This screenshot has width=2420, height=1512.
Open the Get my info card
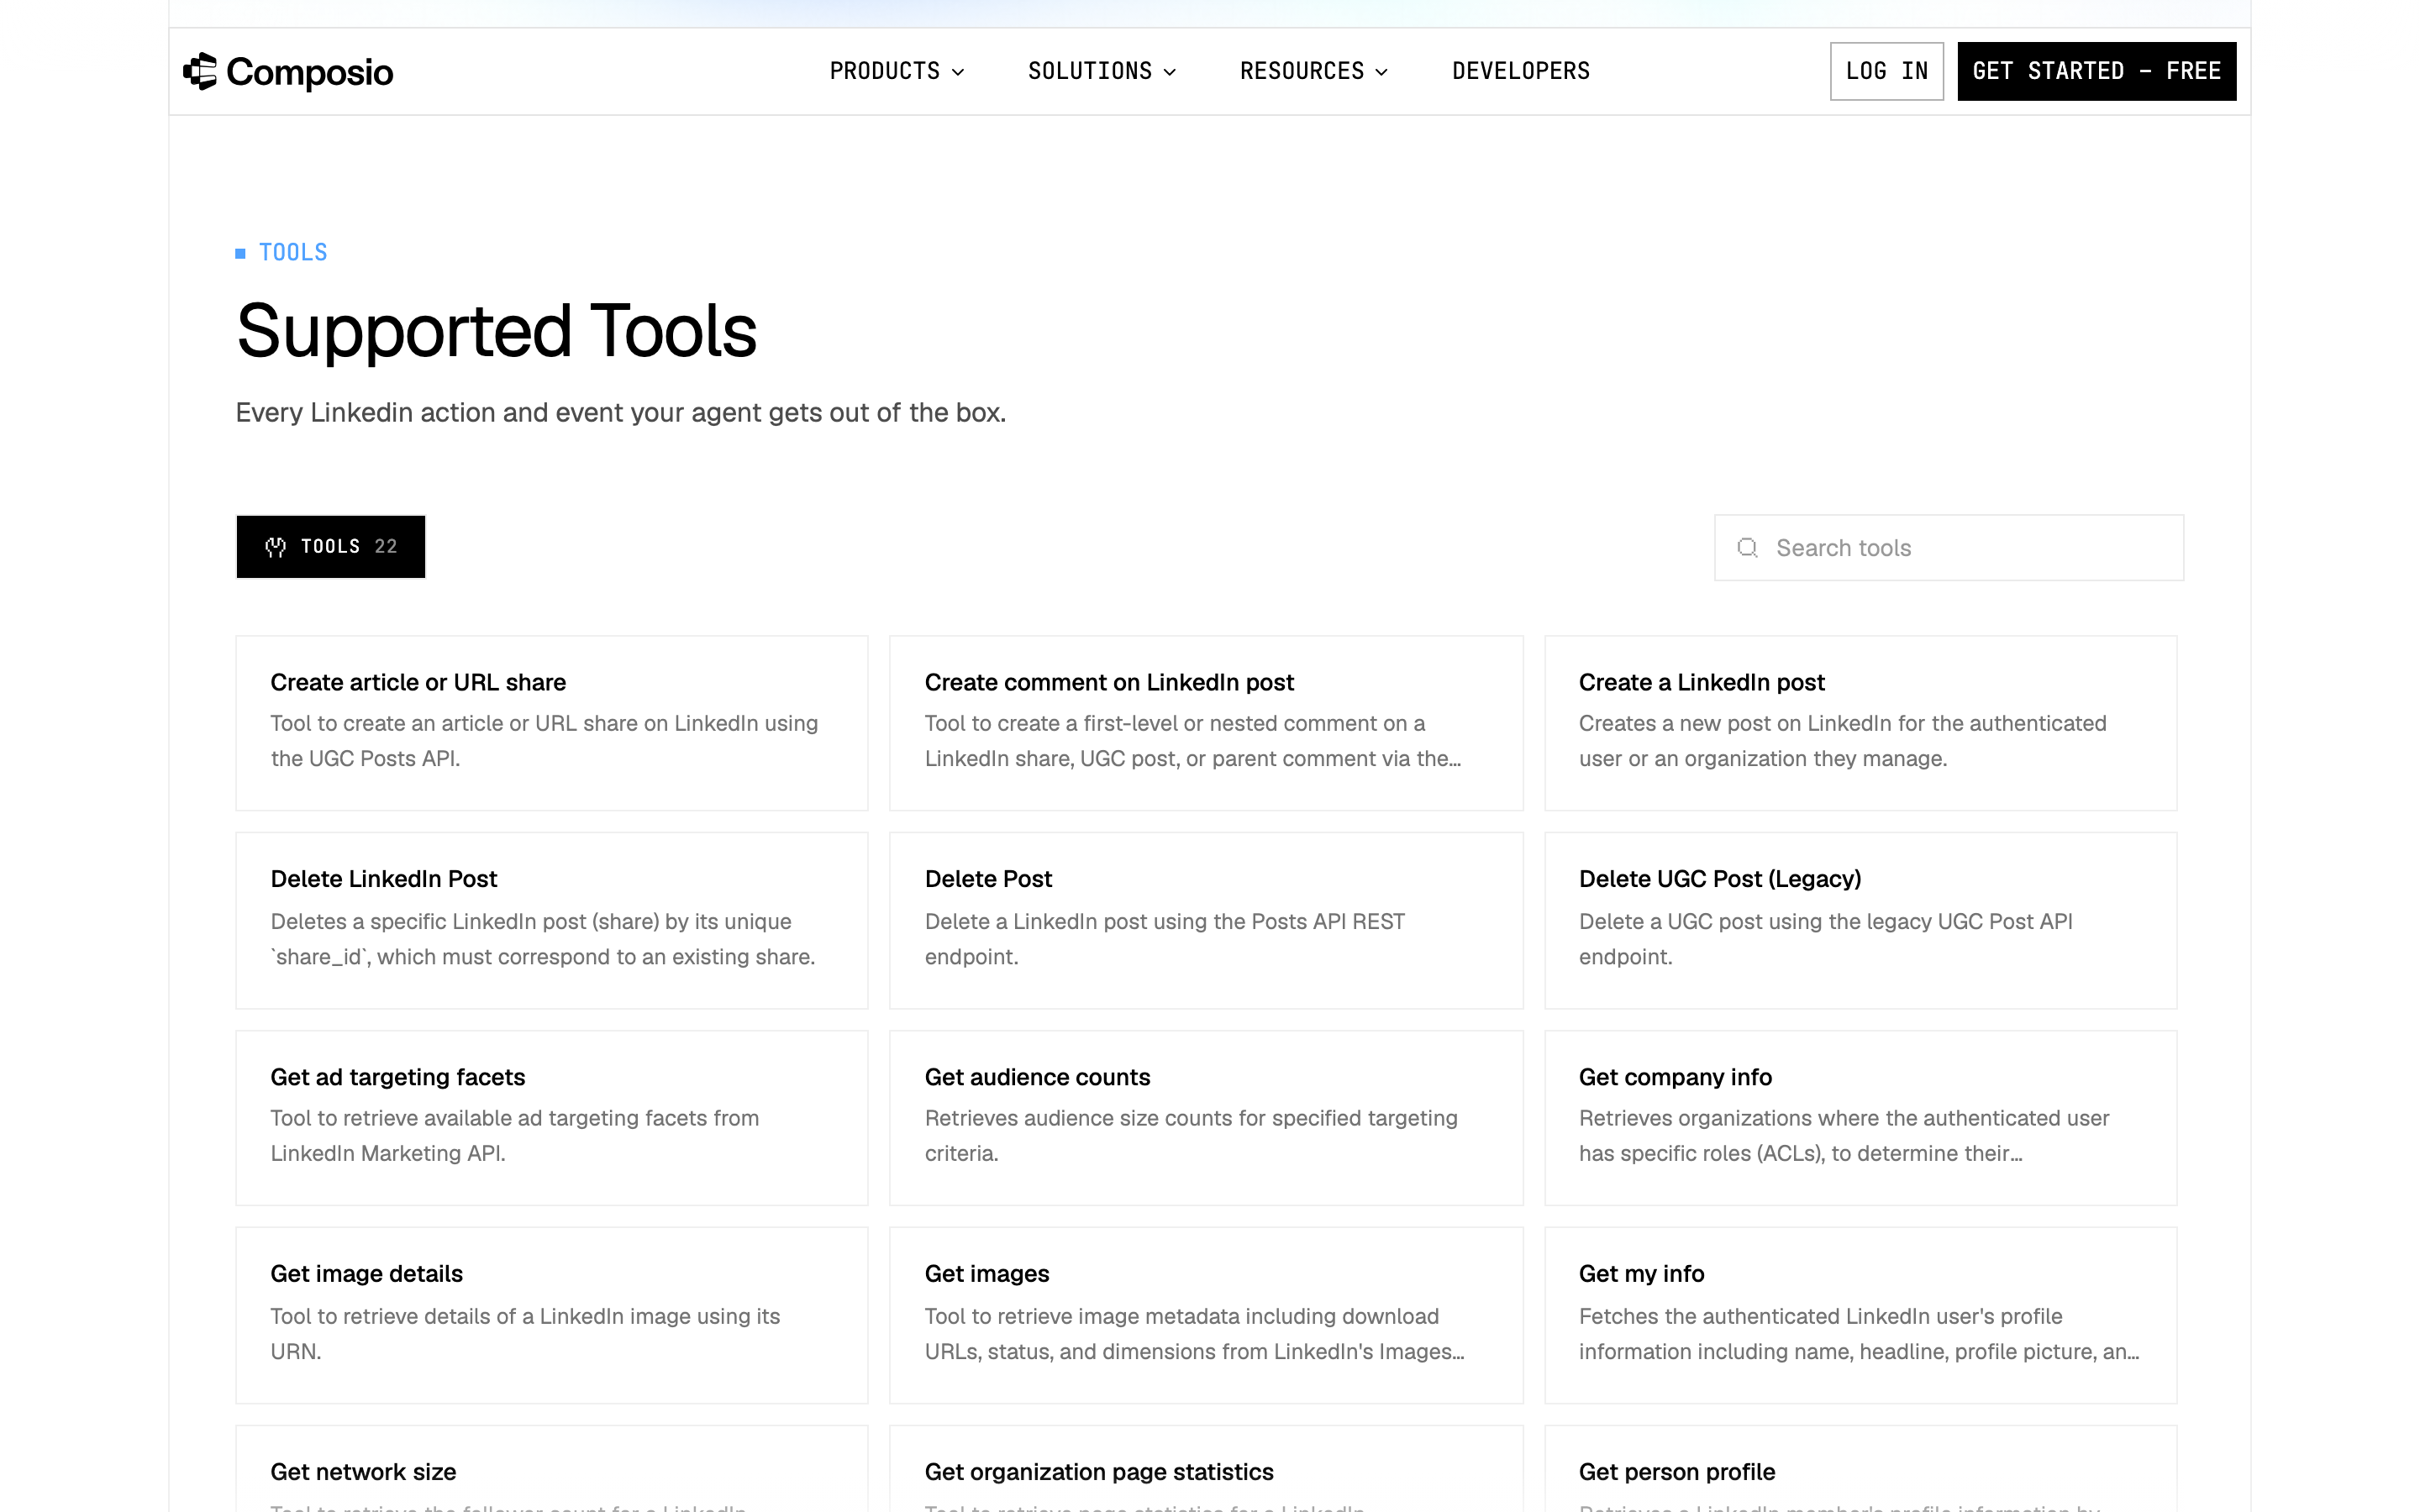(1860, 1315)
